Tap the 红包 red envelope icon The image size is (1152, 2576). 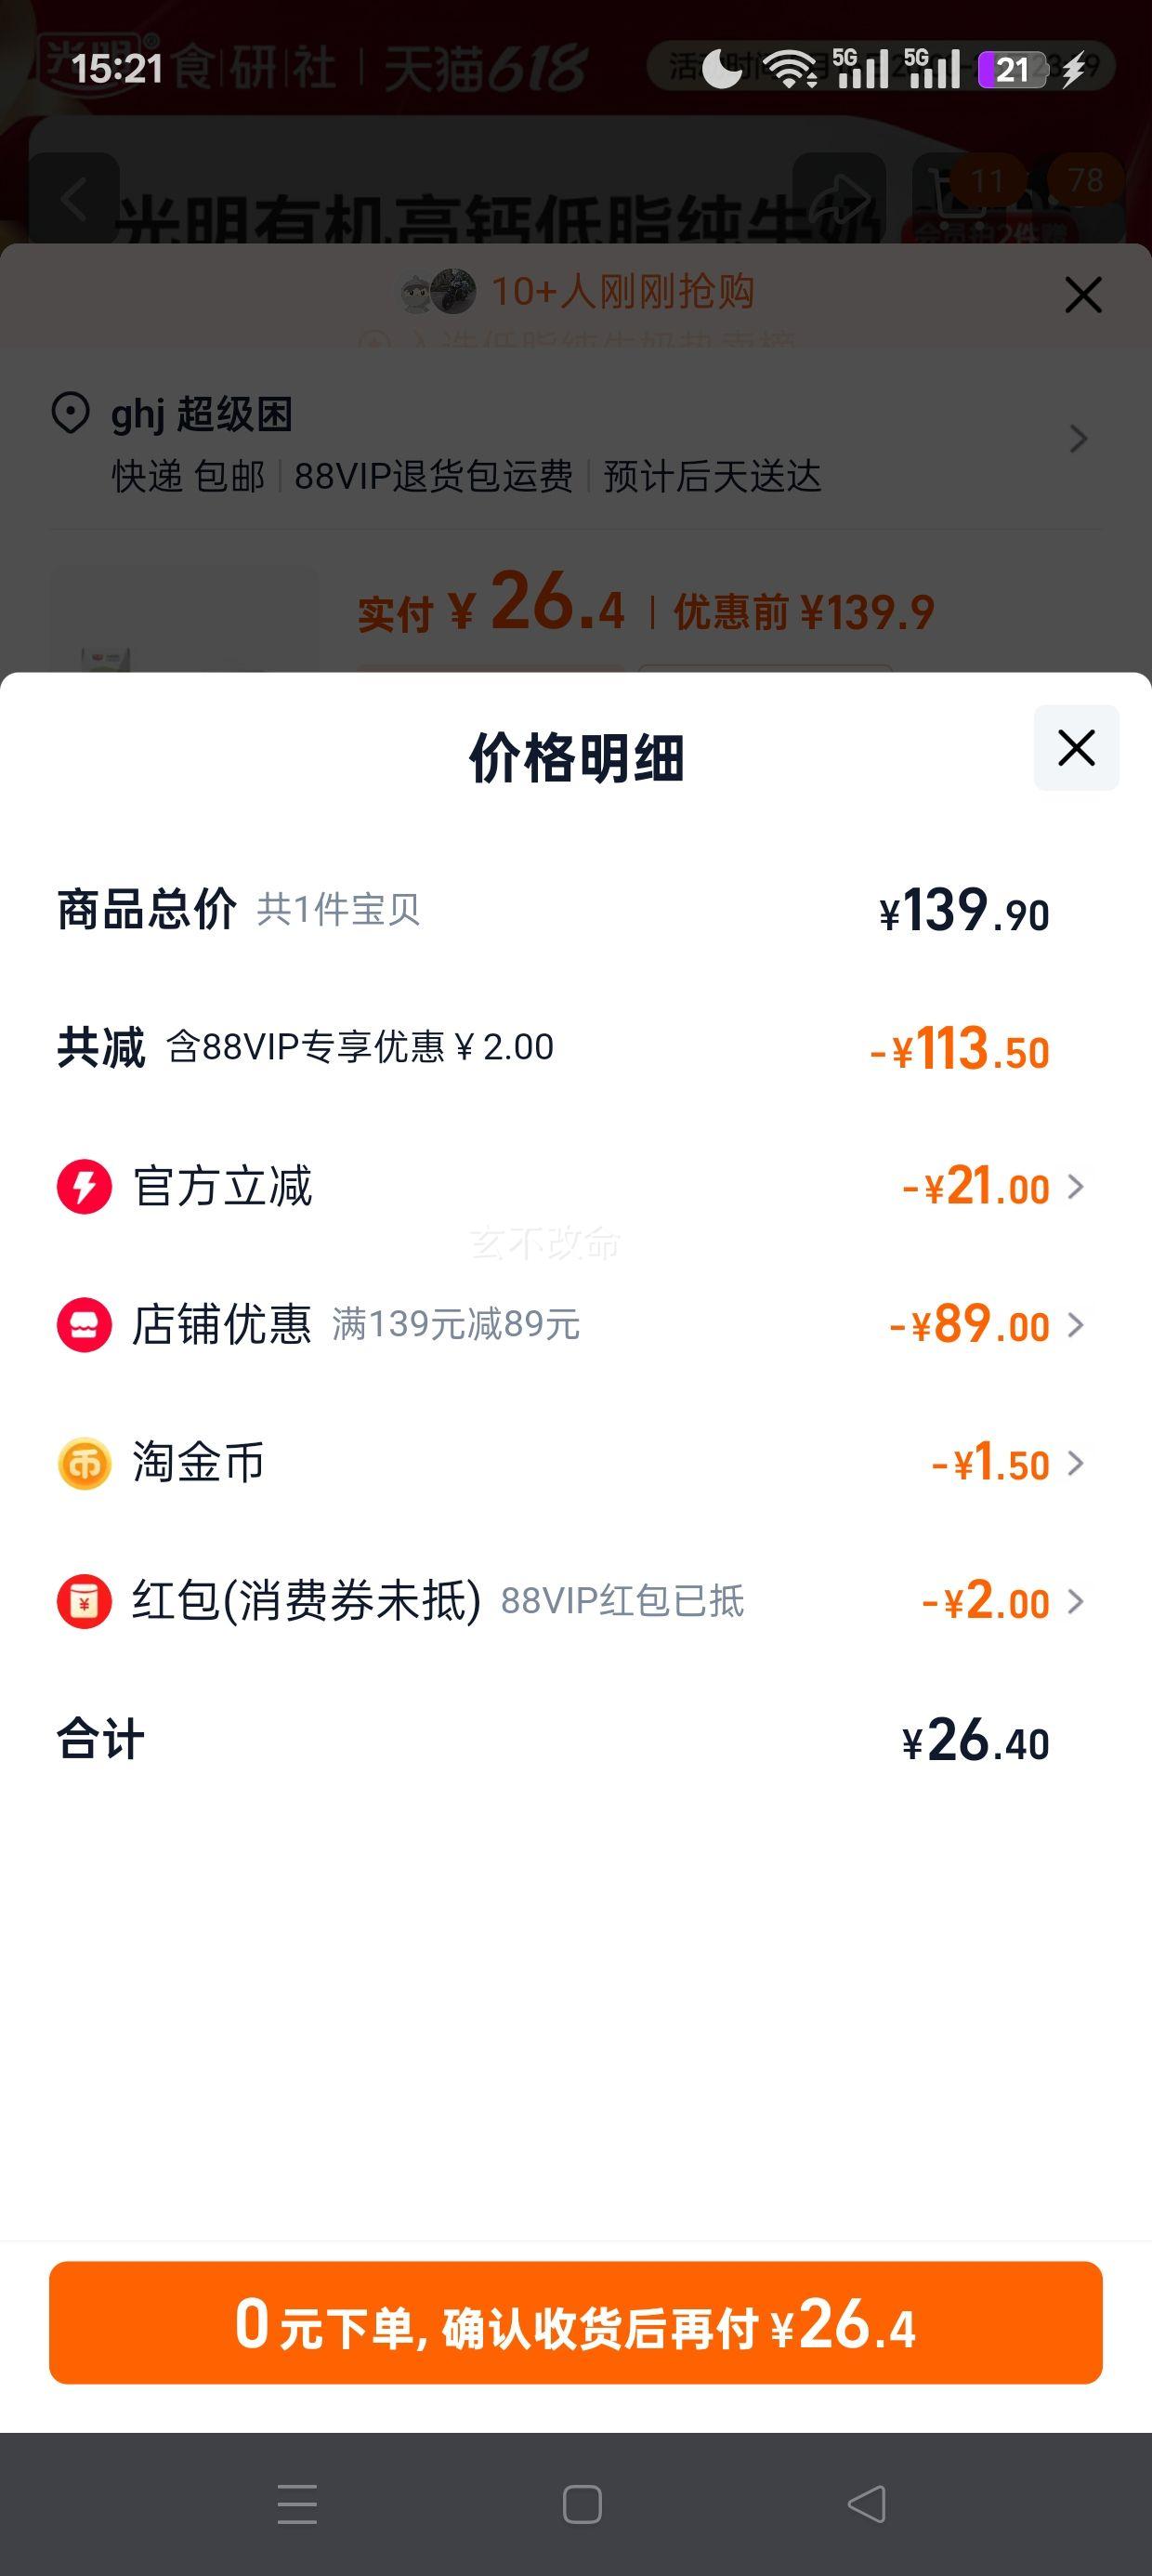[84, 1602]
